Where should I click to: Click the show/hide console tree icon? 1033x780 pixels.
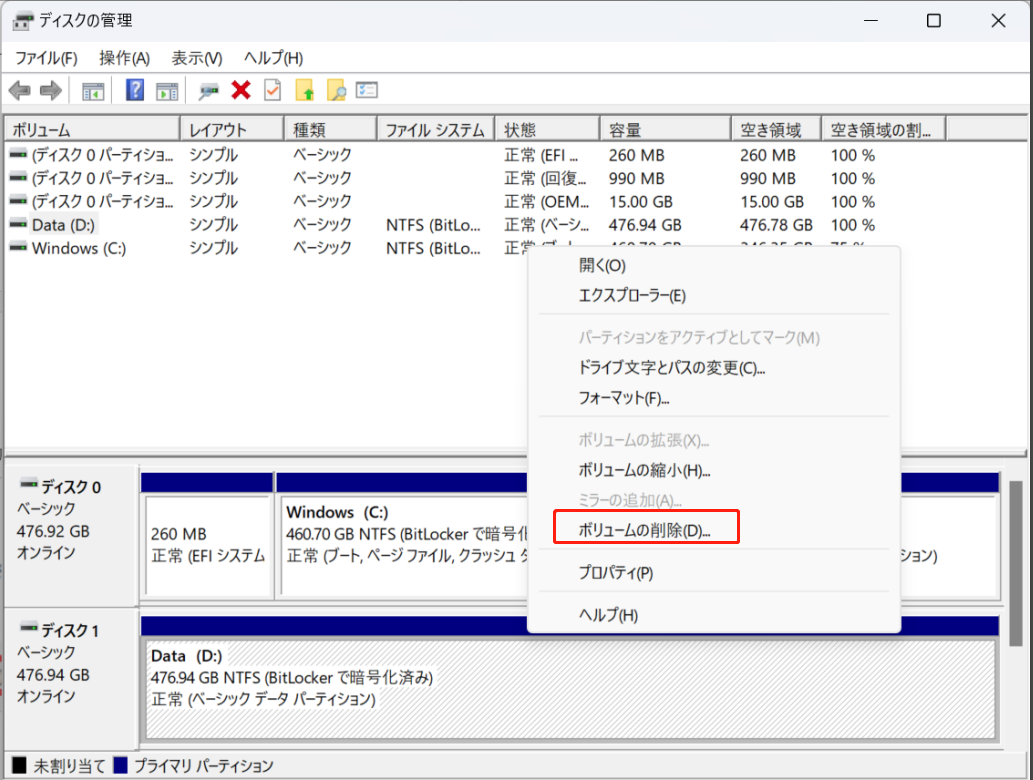point(93,91)
